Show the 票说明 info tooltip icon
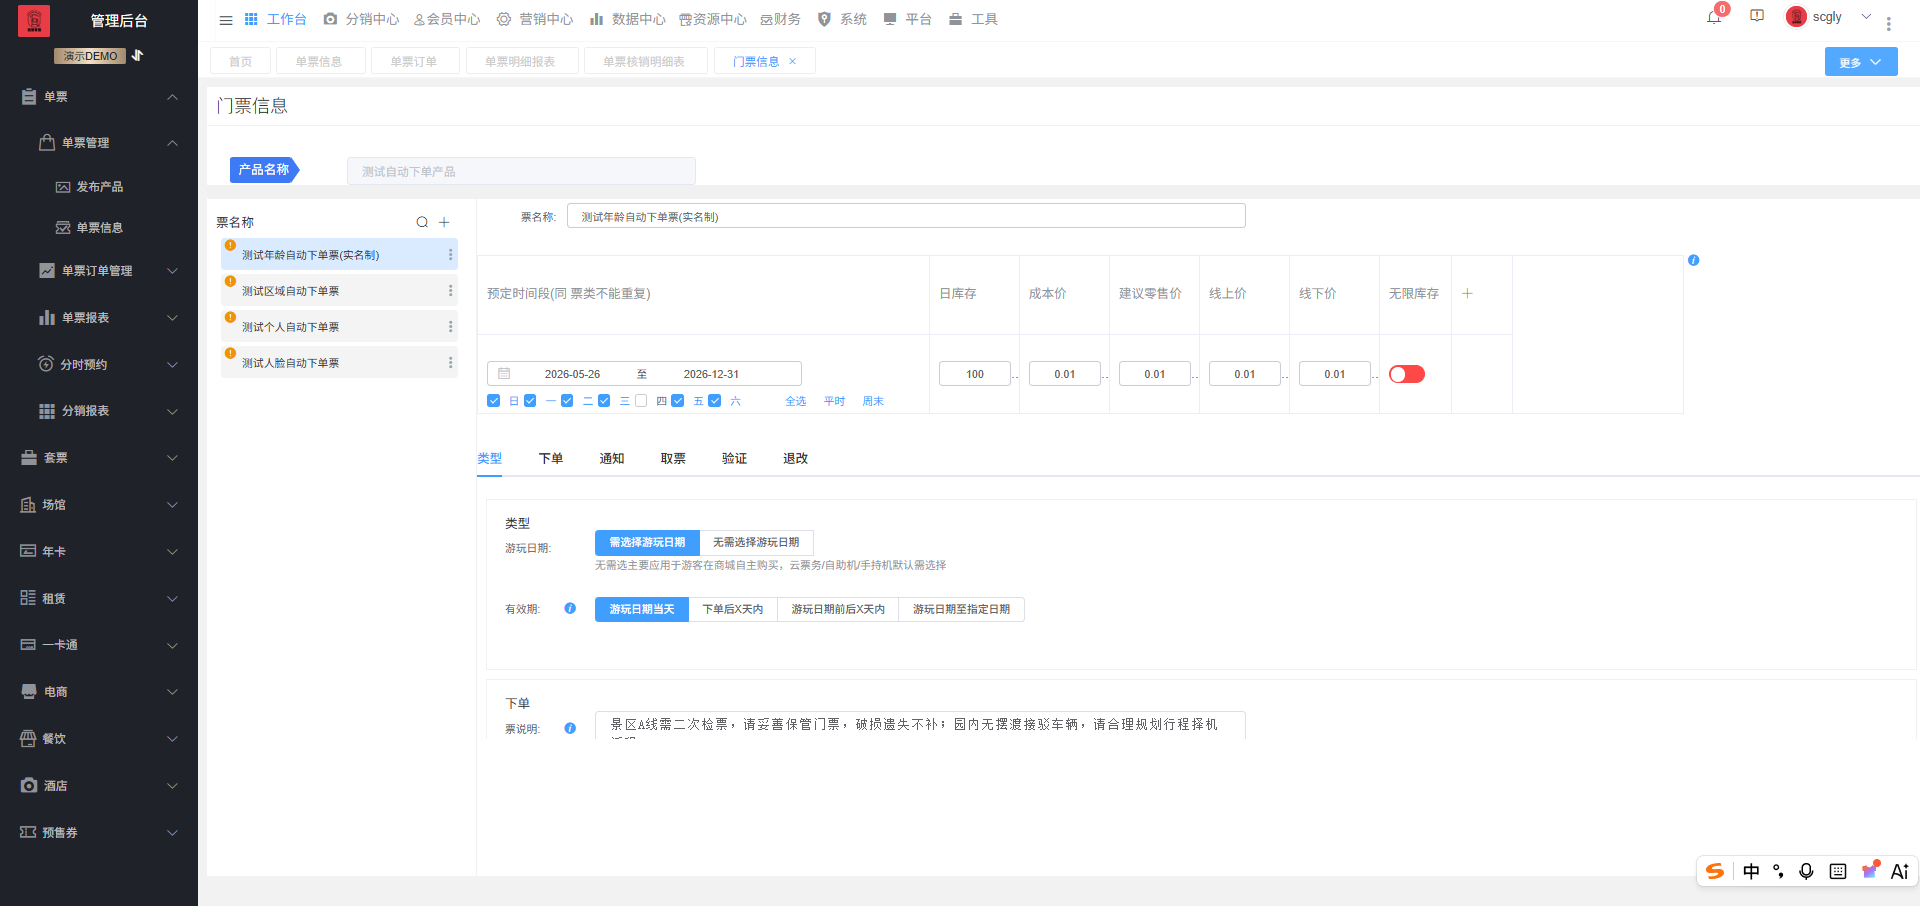The height and width of the screenshot is (906, 1920). (x=570, y=728)
